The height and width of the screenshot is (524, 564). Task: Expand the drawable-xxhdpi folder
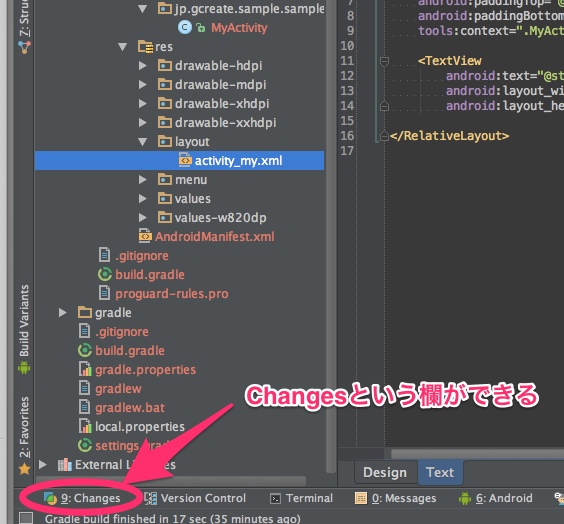point(143,123)
